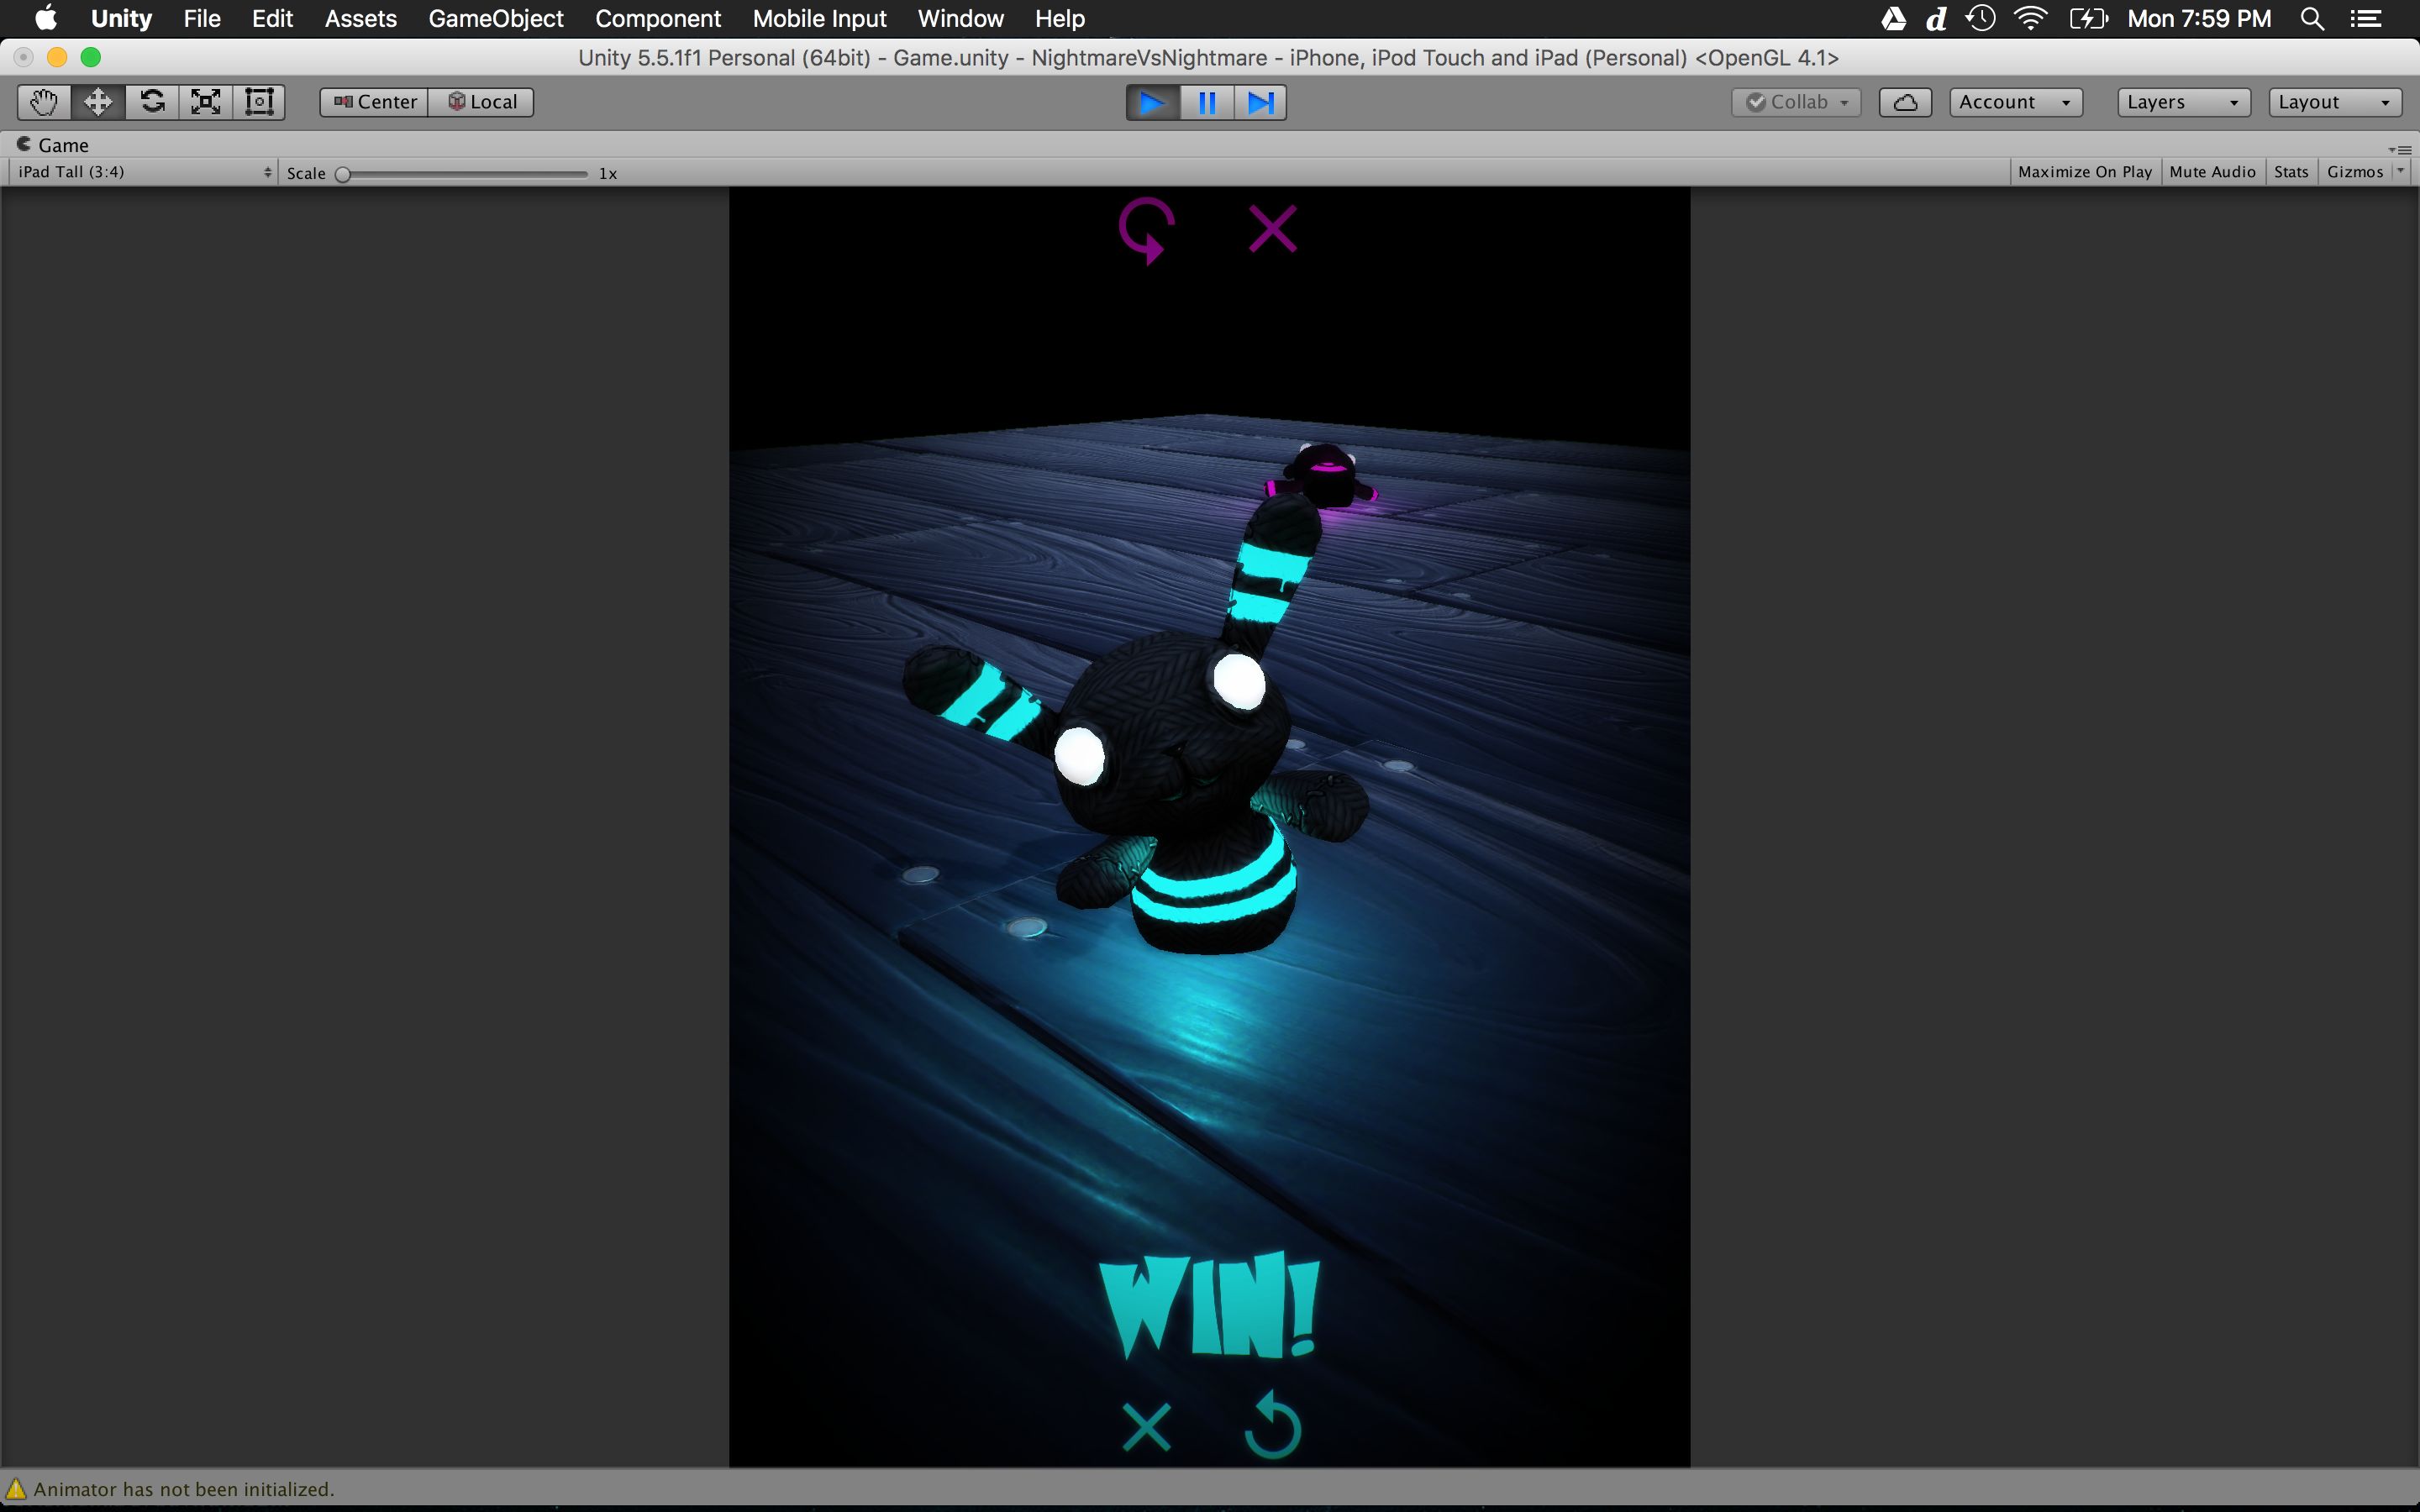The height and width of the screenshot is (1512, 2420).
Task: Open the GameObject menu
Action: [496, 19]
